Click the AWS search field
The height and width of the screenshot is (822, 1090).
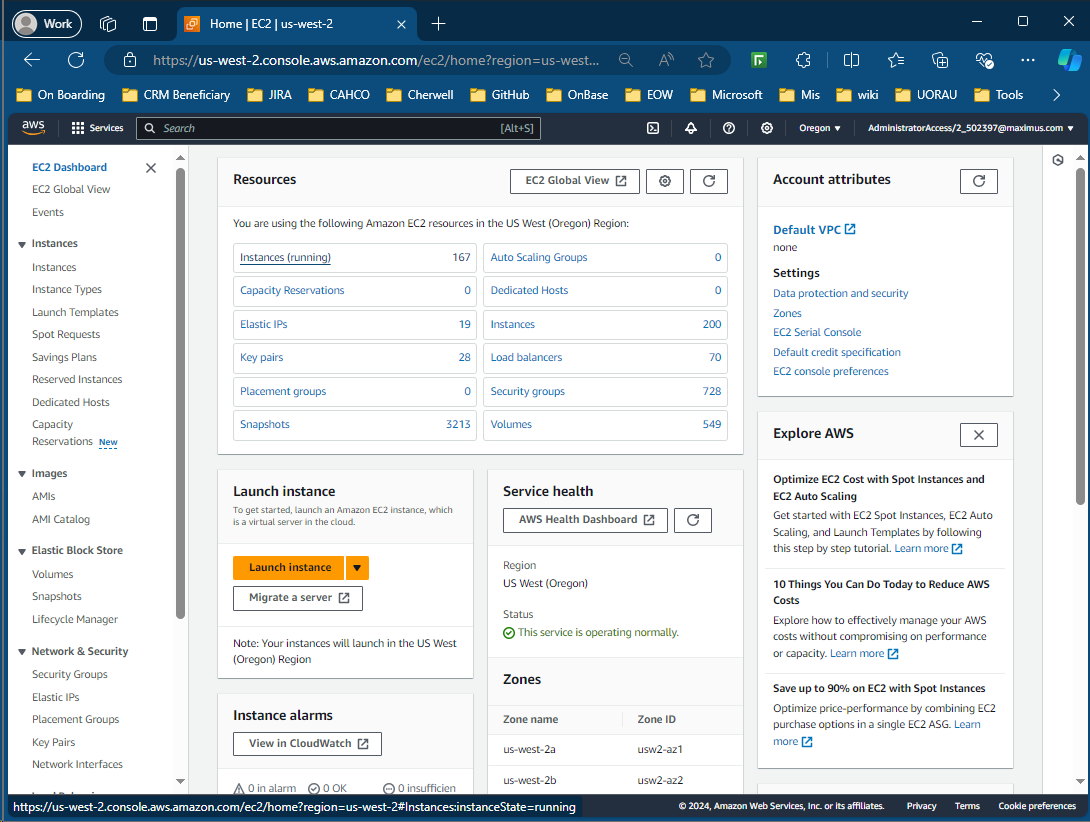click(339, 128)
